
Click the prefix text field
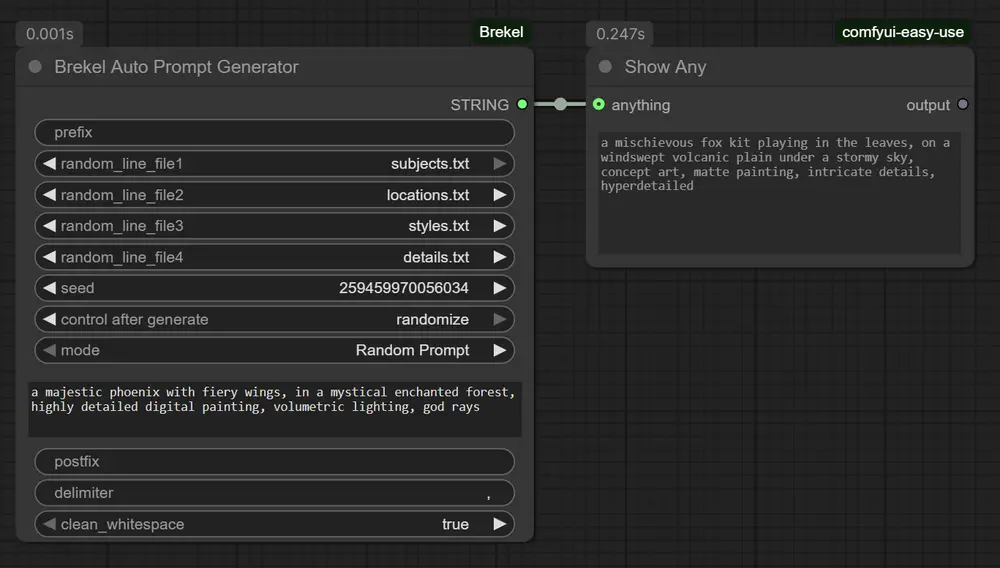(x=274, y=133)
